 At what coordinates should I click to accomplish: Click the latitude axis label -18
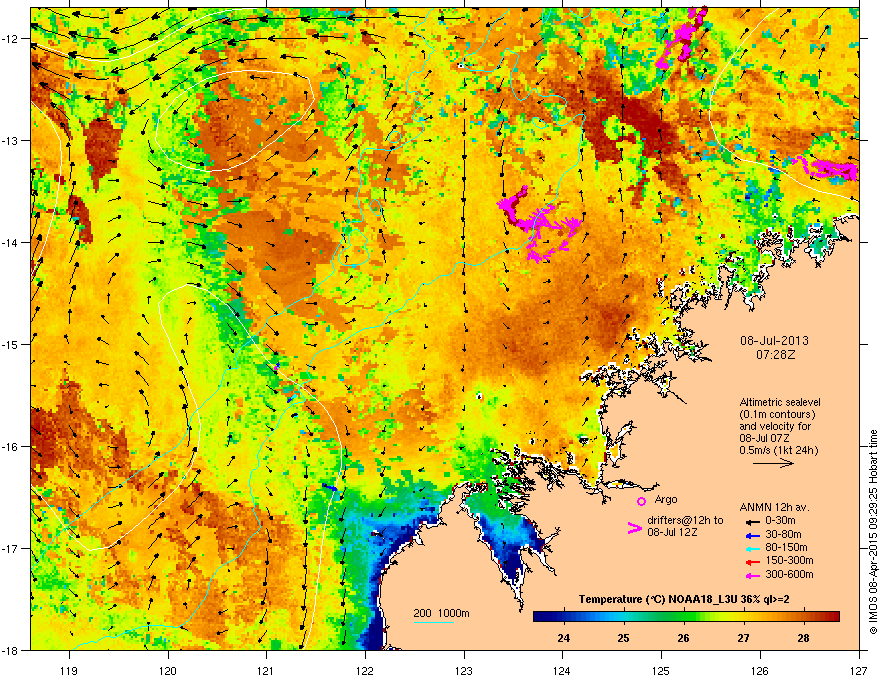11,650
